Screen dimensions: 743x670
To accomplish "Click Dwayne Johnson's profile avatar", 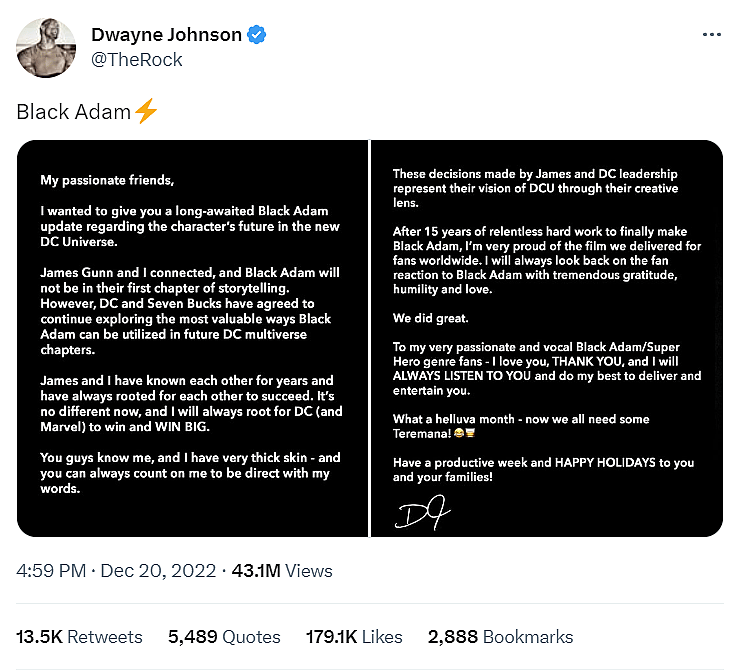I will pyautogui.click(x=47, y=46).
